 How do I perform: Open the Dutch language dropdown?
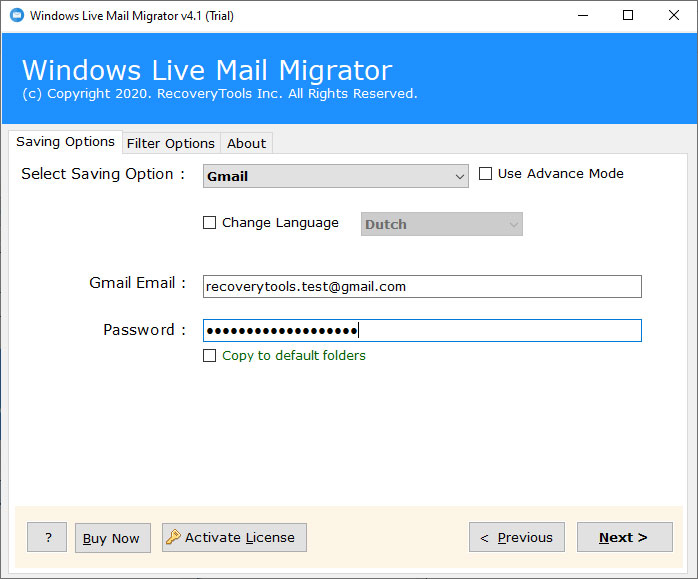(x=442, y=224)
